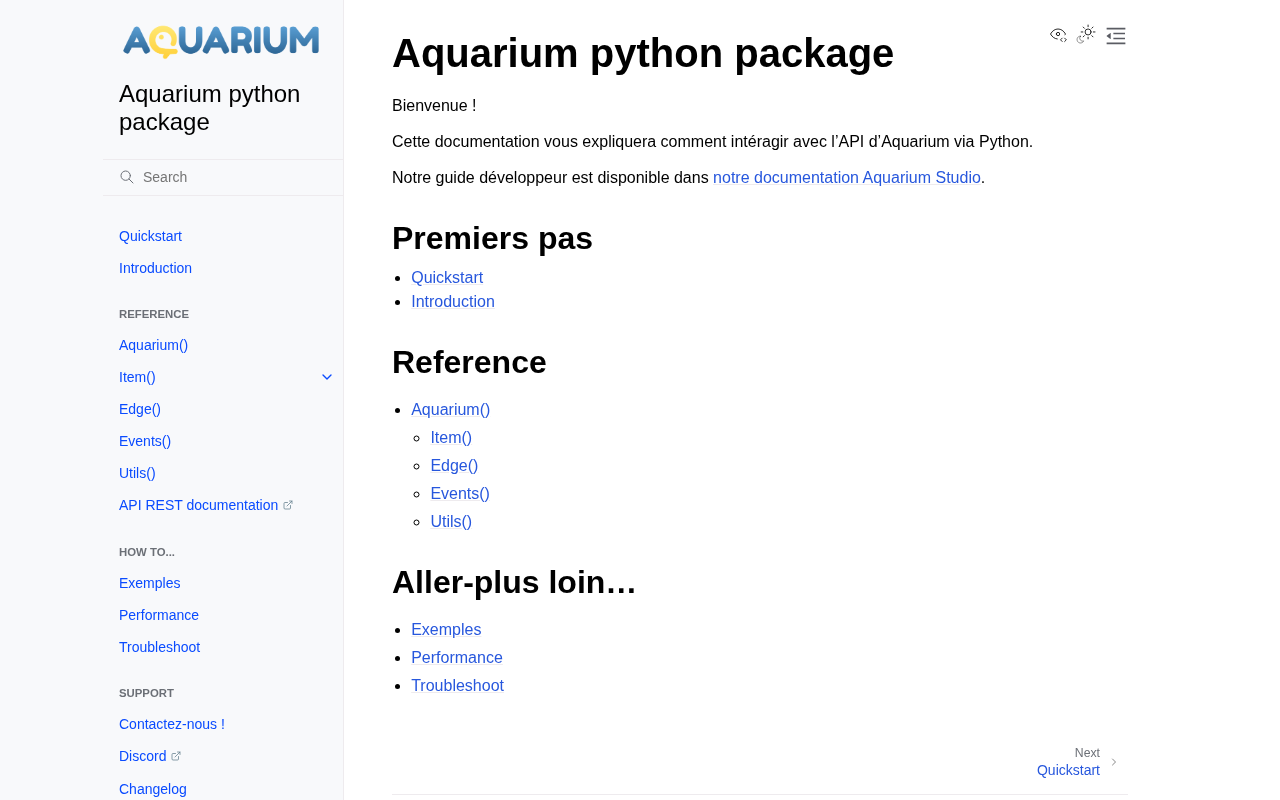Toggle the light/dark theme sun icon
This screenshot has width=1280, height=800.
[x=1087, y=34]
